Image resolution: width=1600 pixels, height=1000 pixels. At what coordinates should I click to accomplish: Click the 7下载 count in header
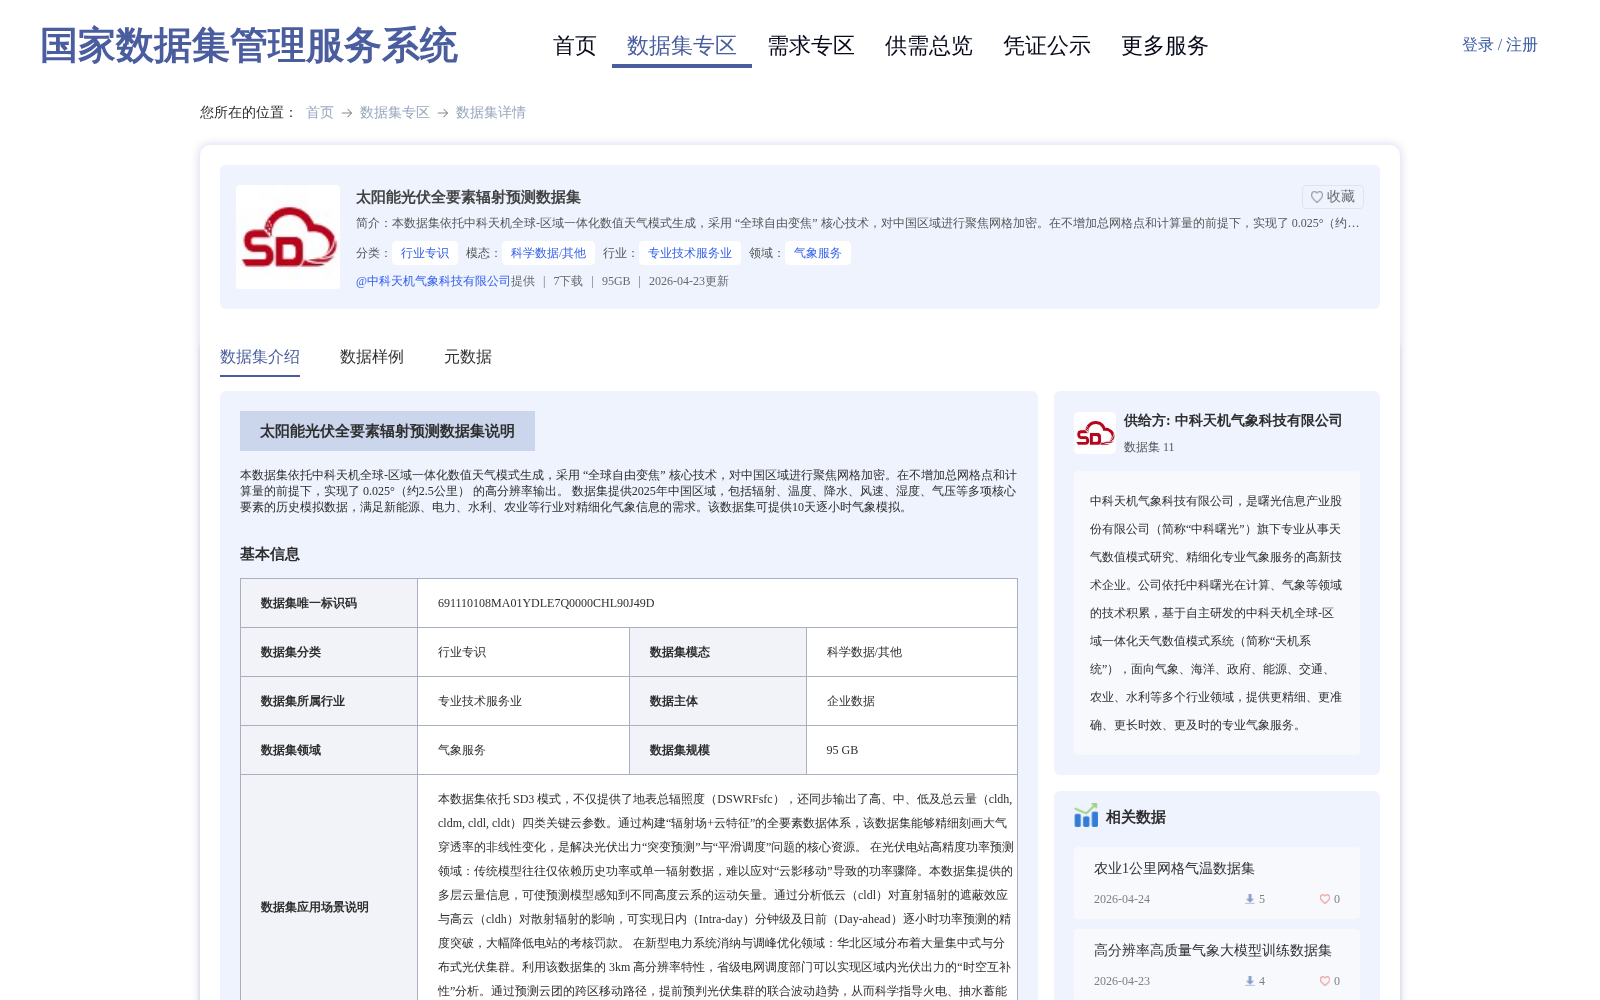coord(568,281)
